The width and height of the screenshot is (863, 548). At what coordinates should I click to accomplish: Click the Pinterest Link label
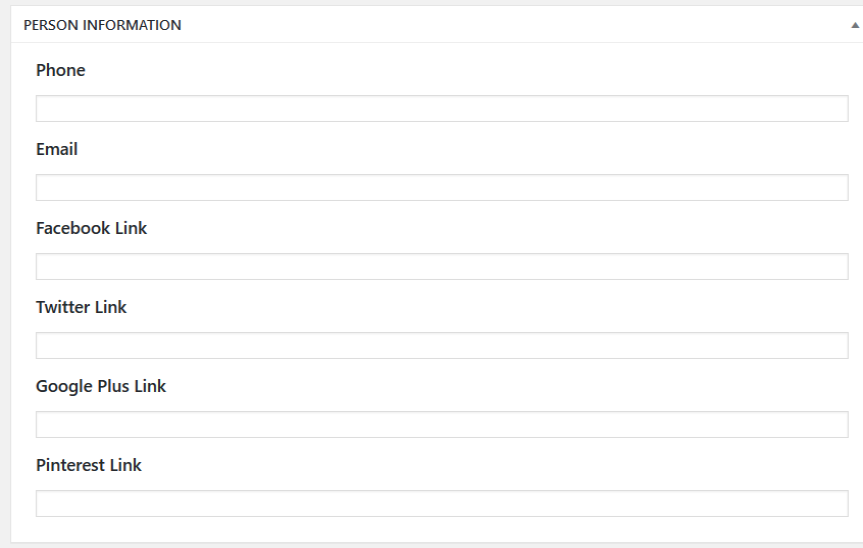88,465
